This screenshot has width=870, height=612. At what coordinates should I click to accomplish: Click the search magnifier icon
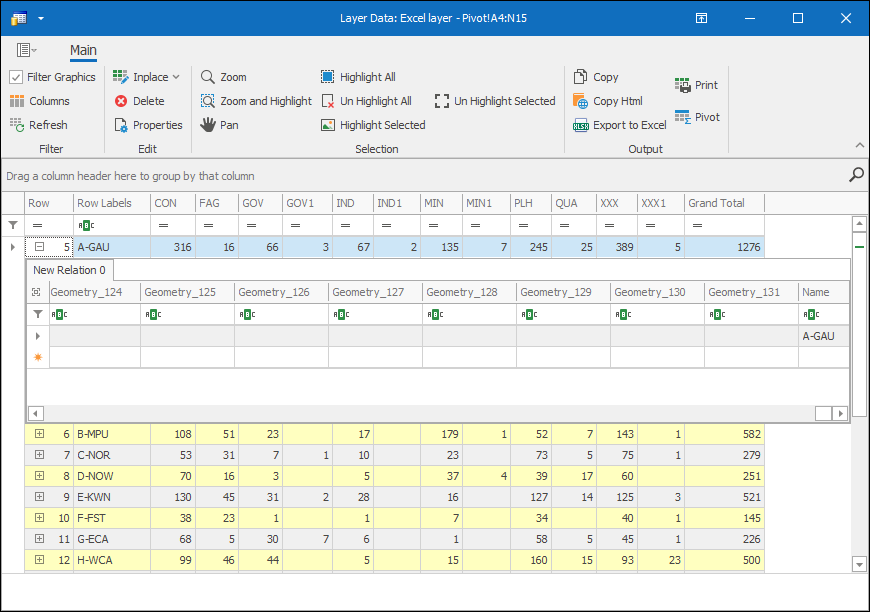click(856, 175)
